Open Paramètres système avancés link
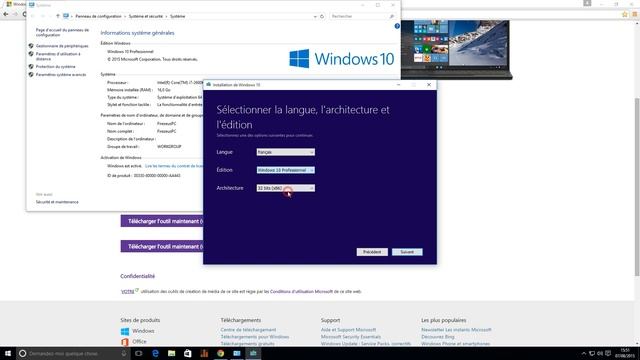This screenshot has width=640, height=360. click(61, 75)
